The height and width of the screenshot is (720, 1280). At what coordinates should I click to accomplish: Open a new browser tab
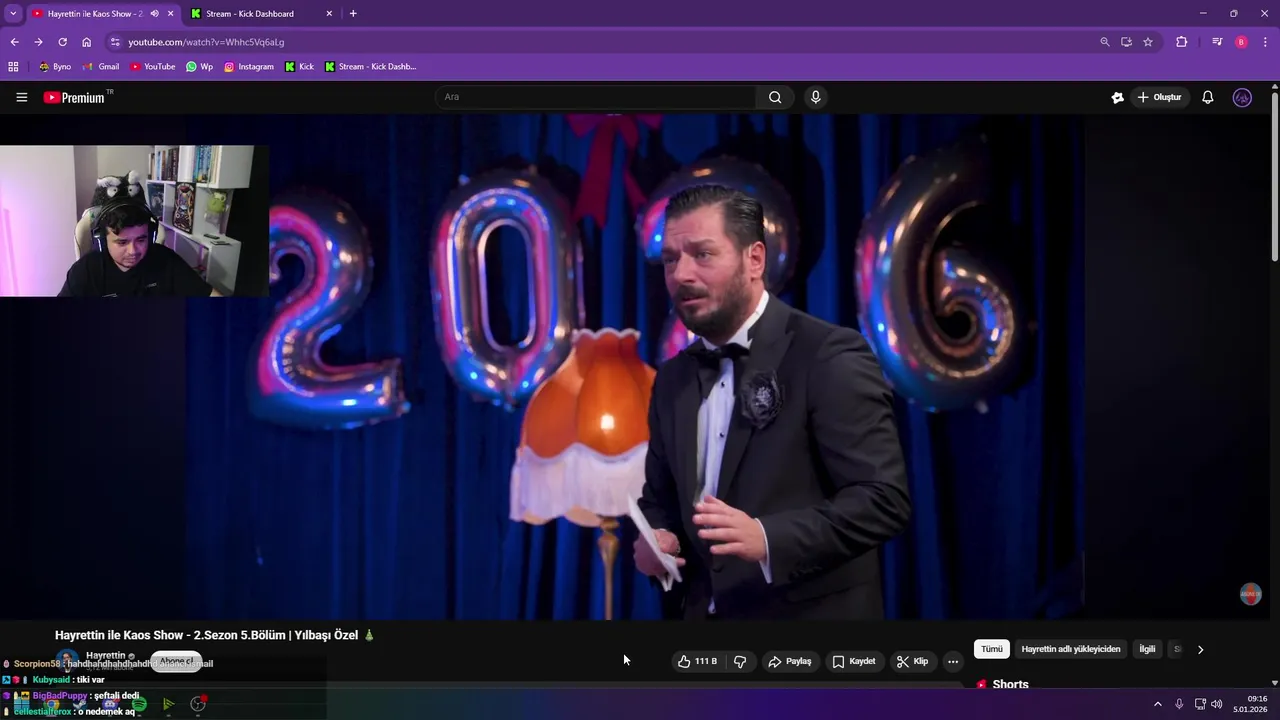pos(353,14)
